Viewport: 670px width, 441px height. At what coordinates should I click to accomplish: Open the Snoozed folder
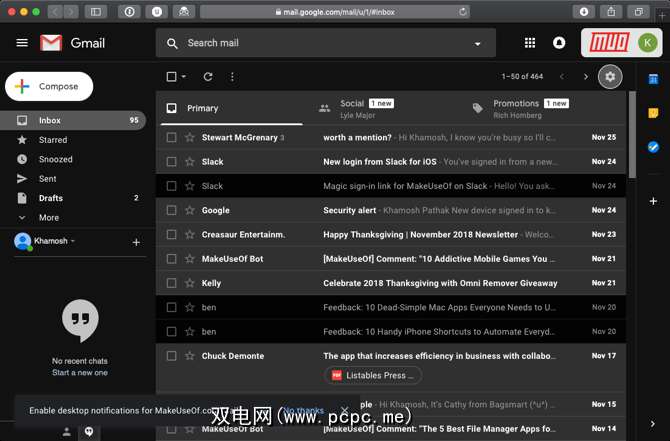click(x=55, y=159)
